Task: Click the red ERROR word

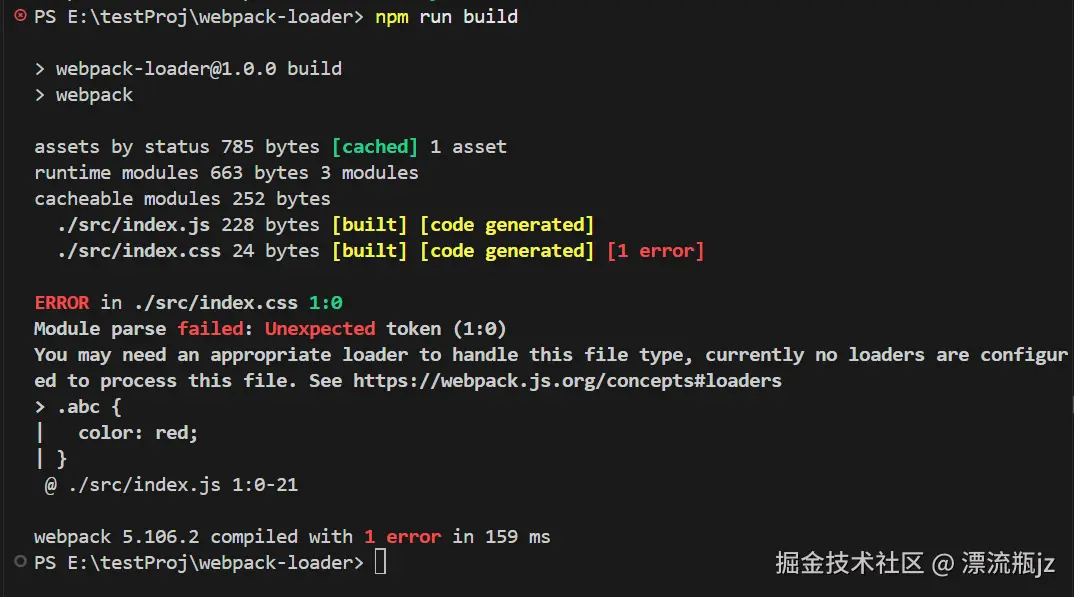Action: coord(62,303)
